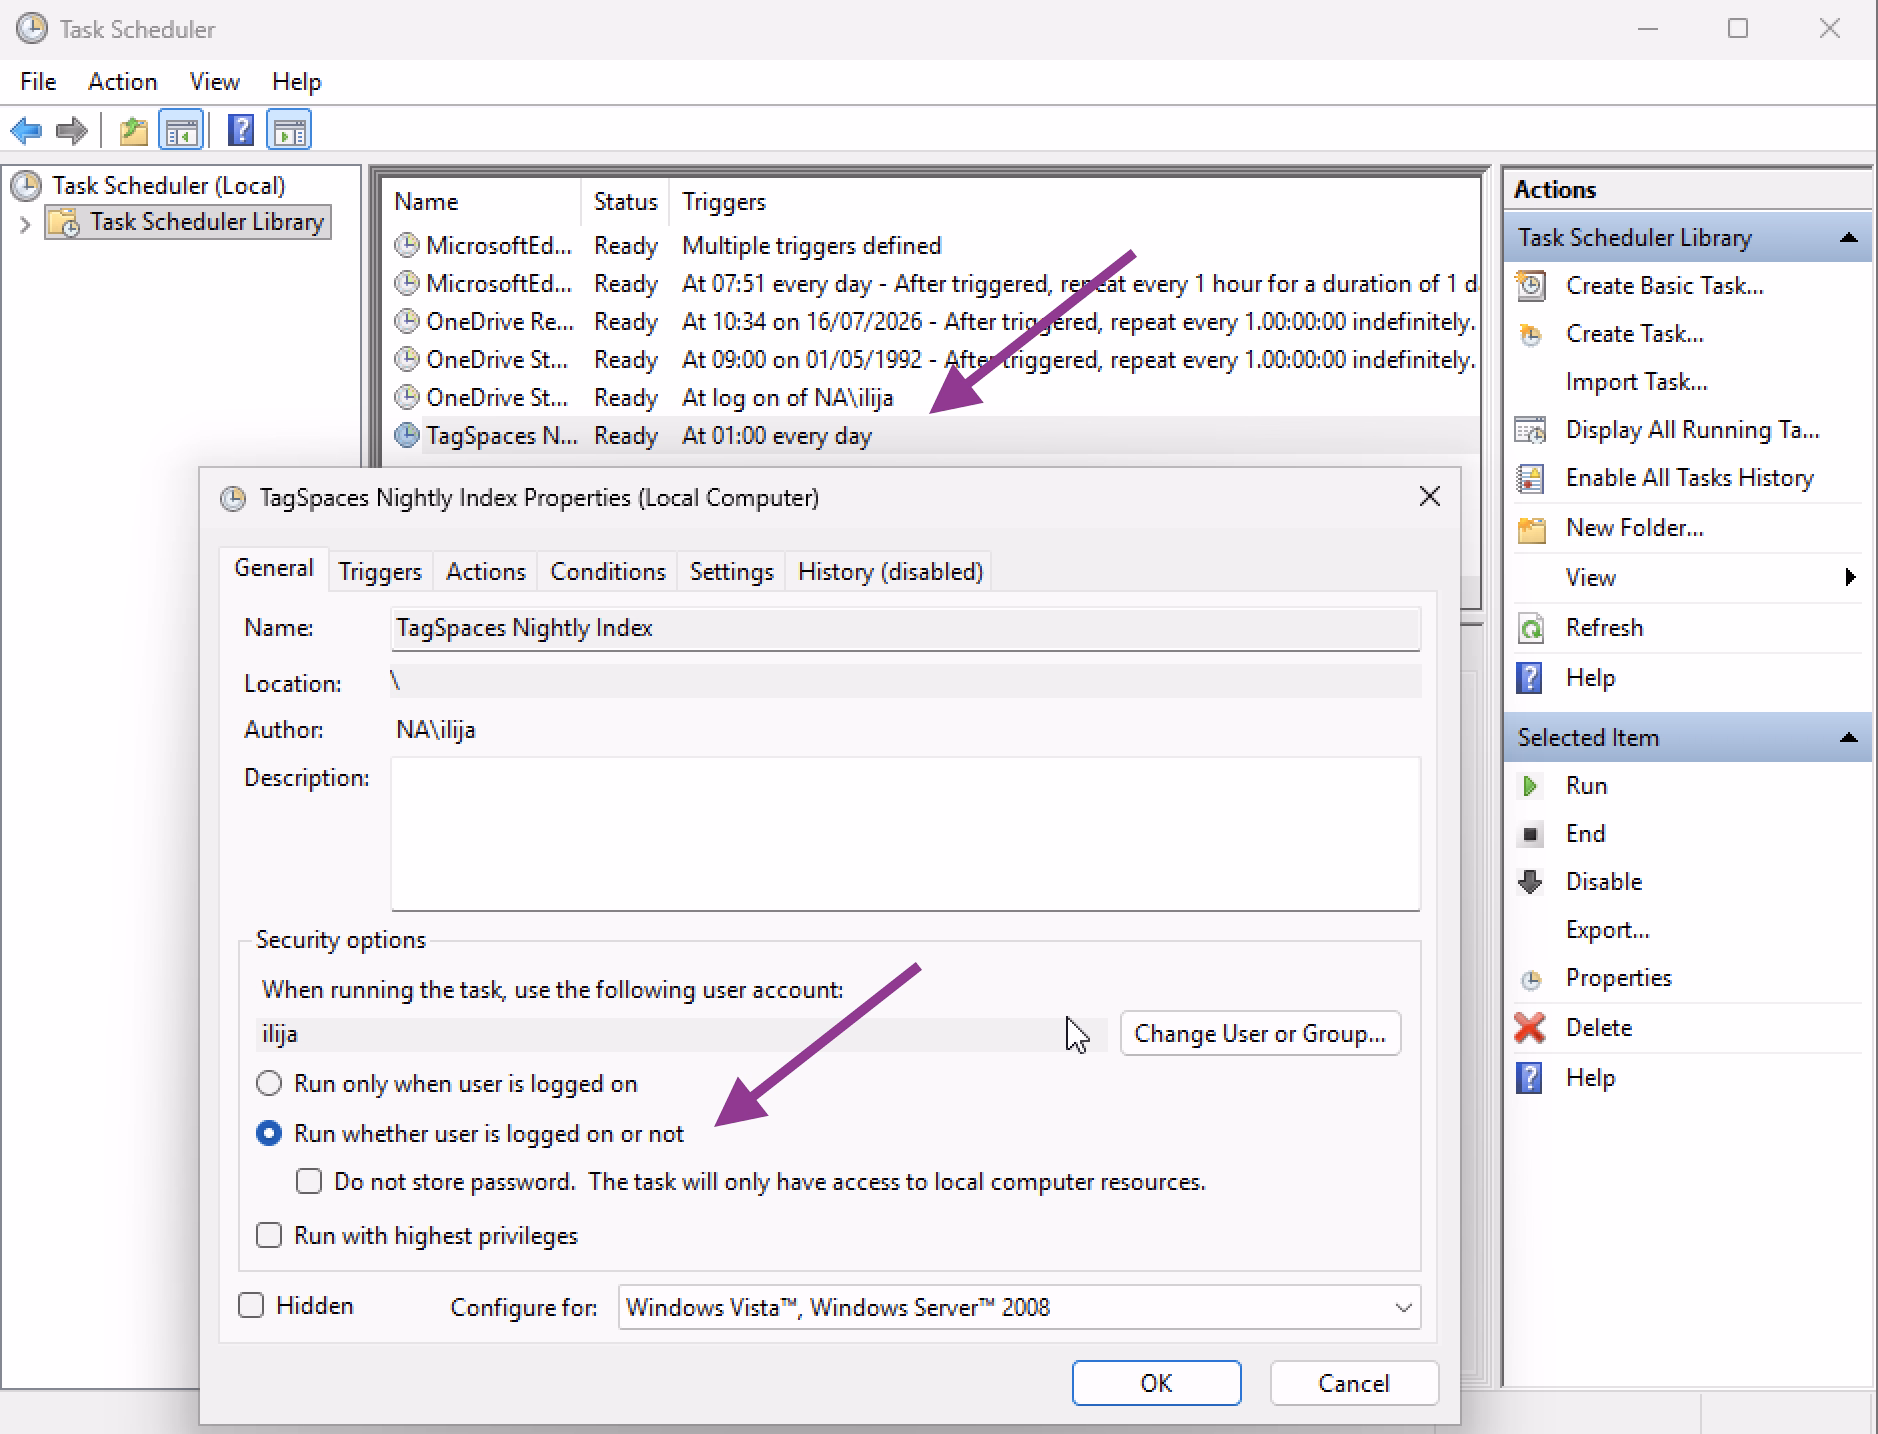The width and height of the screenshot is (1878, 1434).
Task: Collapse the Selected Item actions section
Action: click(1849, 738)
